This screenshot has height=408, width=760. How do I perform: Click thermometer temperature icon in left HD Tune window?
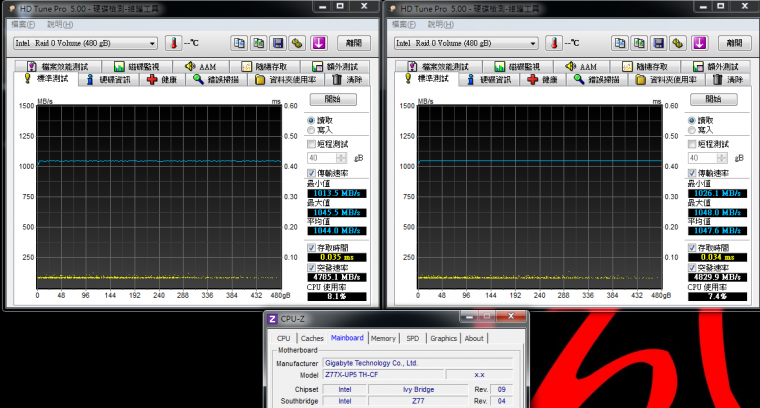(x=172, y=43)
